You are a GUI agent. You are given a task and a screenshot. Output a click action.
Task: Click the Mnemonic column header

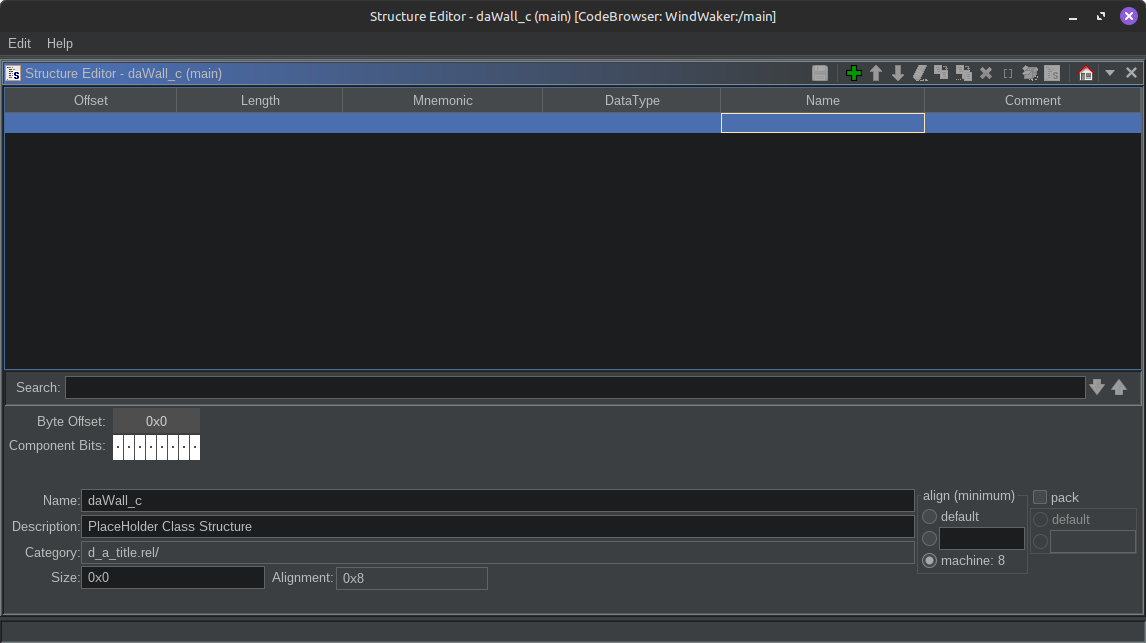[x=442, y=101]
